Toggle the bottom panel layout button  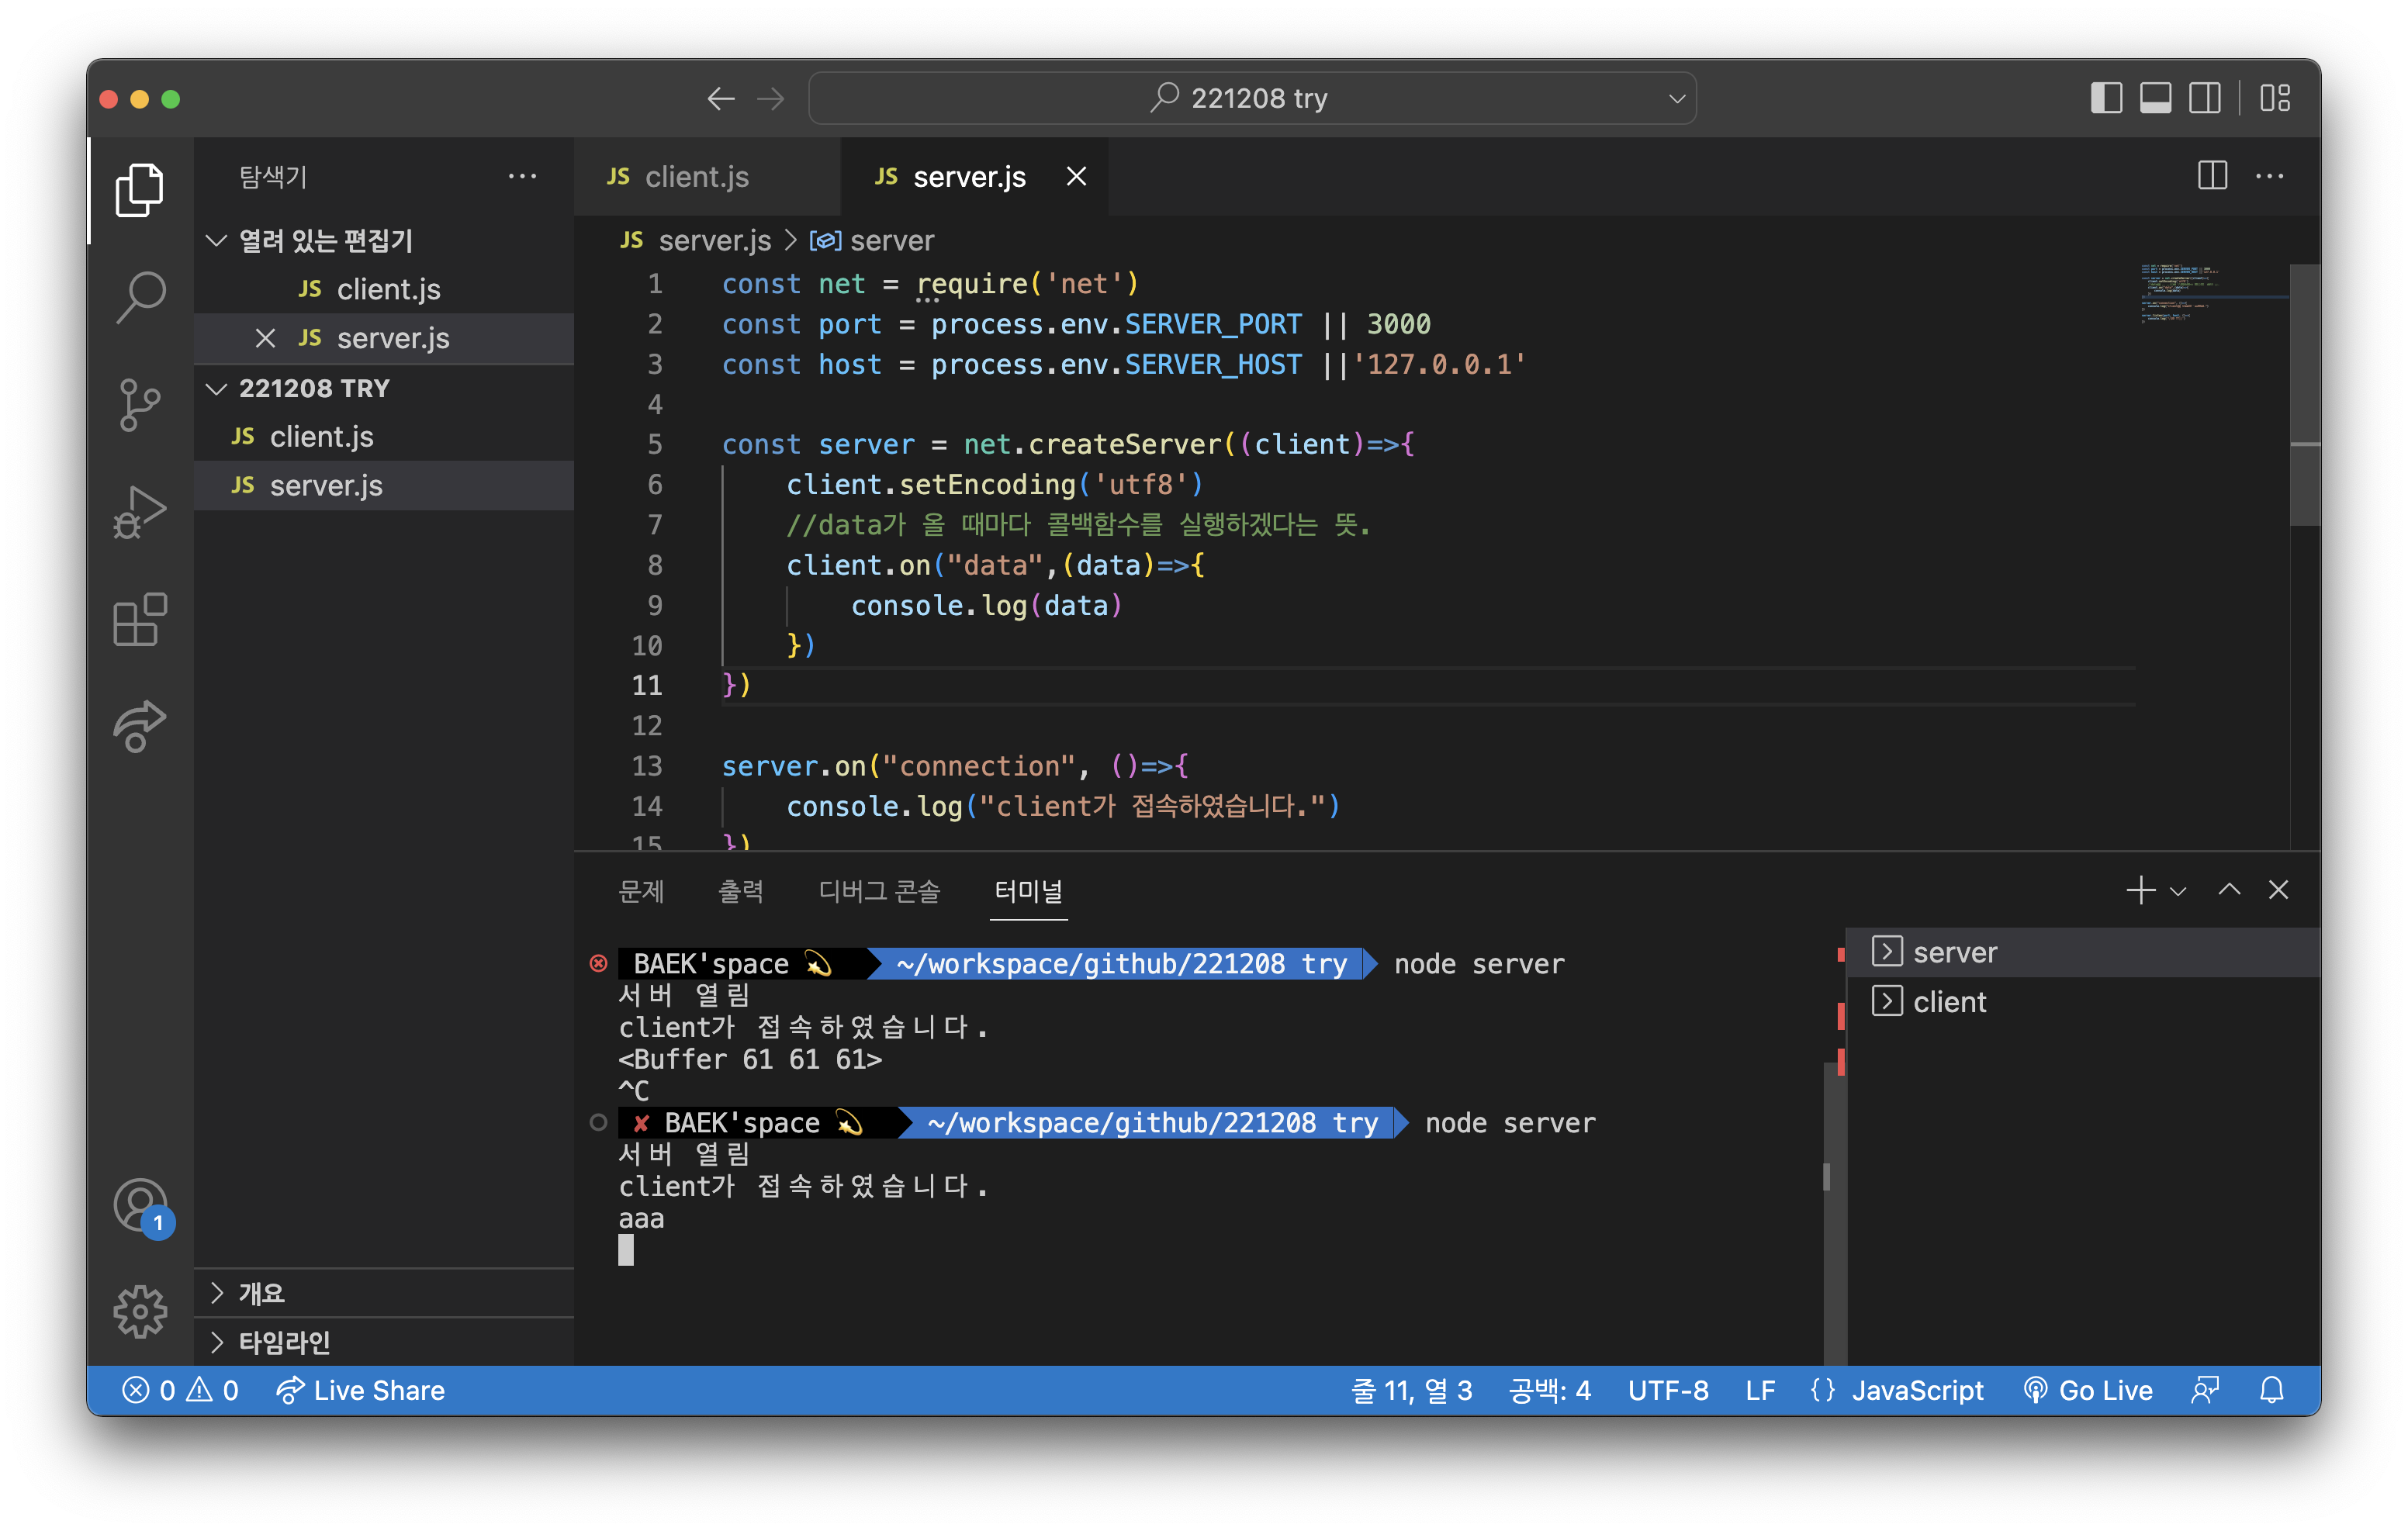2155,98
